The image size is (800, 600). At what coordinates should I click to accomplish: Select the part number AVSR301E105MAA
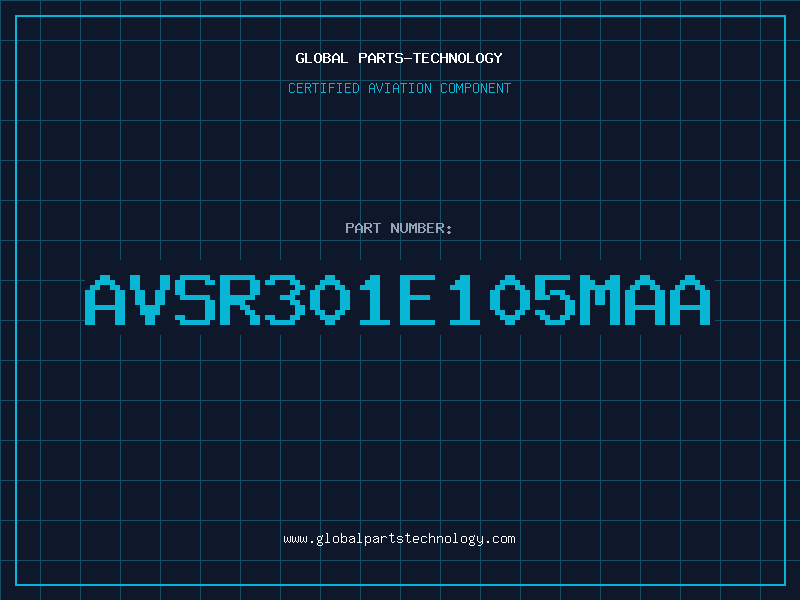click(398, 300)
